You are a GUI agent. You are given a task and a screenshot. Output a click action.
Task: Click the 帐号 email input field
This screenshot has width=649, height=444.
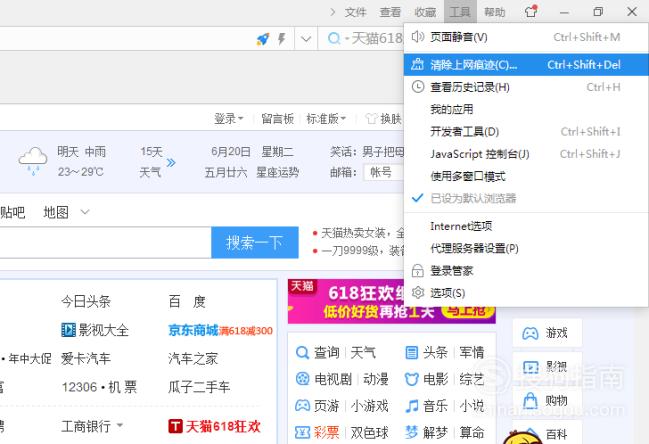click(383, 172)
